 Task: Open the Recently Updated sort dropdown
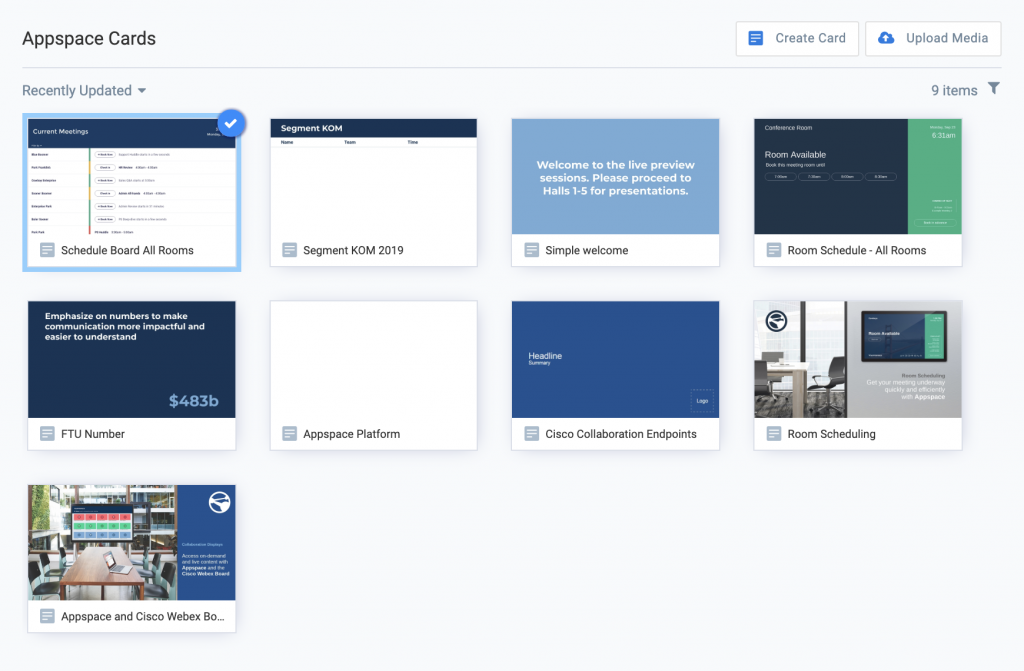click(84, 91)
